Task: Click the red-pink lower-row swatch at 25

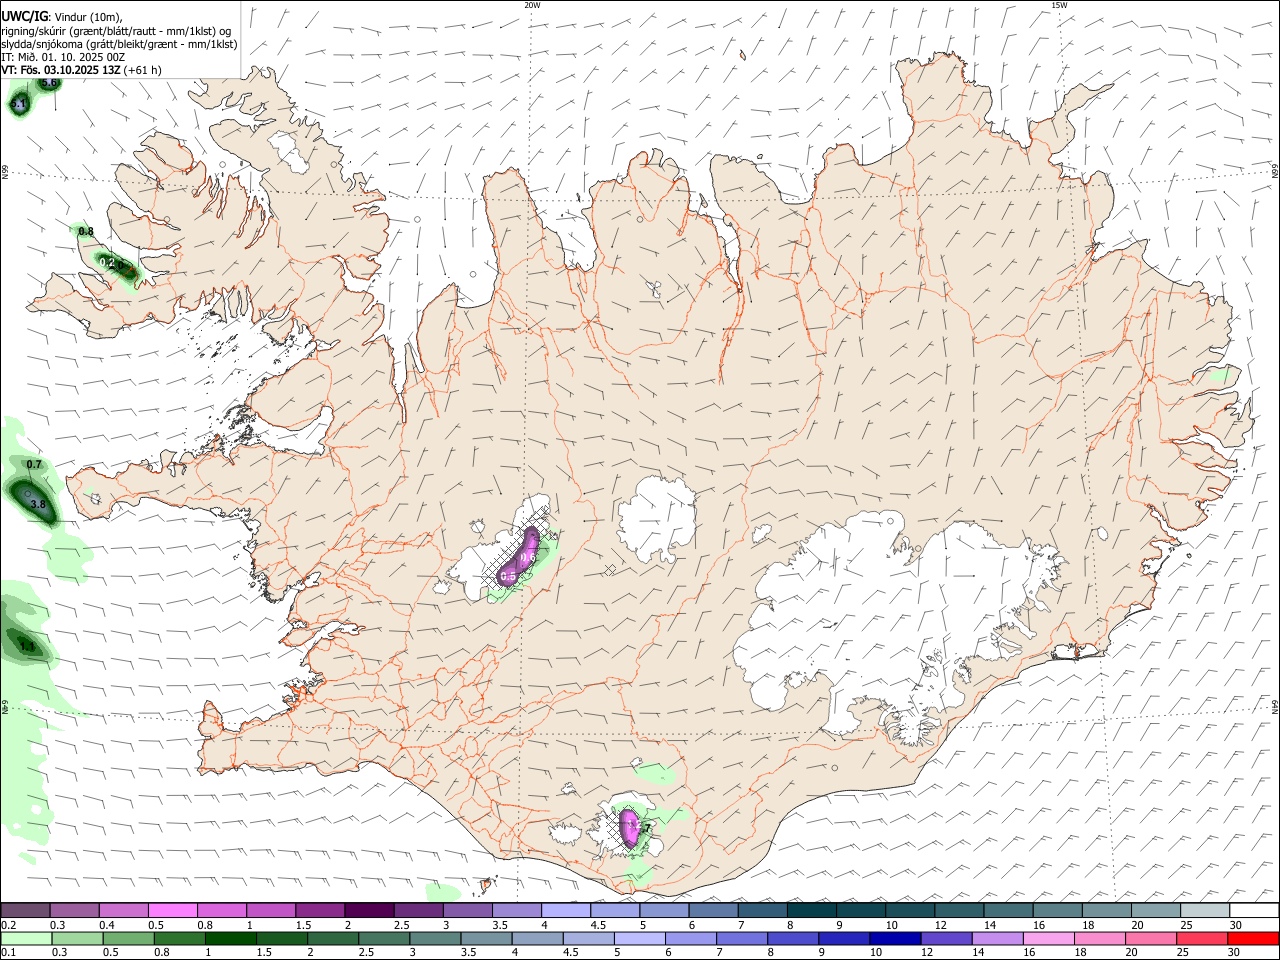Action: click(x=1201, y=938)
